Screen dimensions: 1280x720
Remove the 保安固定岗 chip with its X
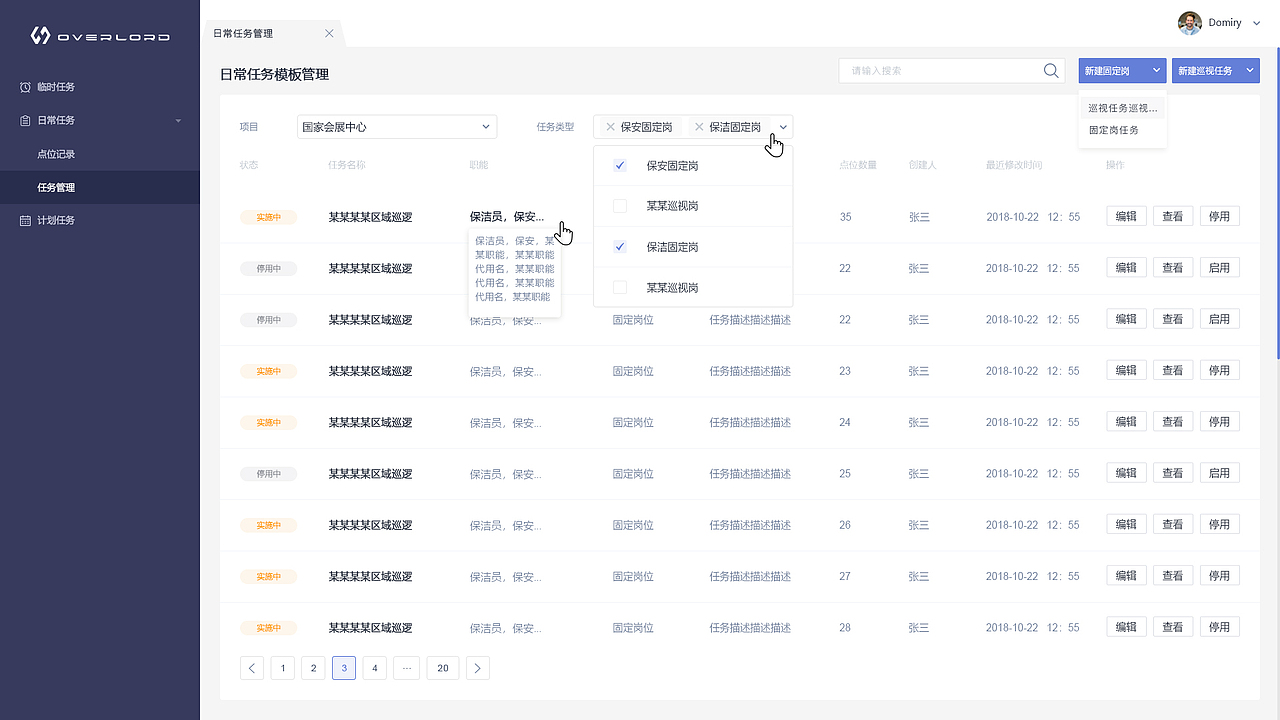(x=610, y=127)
